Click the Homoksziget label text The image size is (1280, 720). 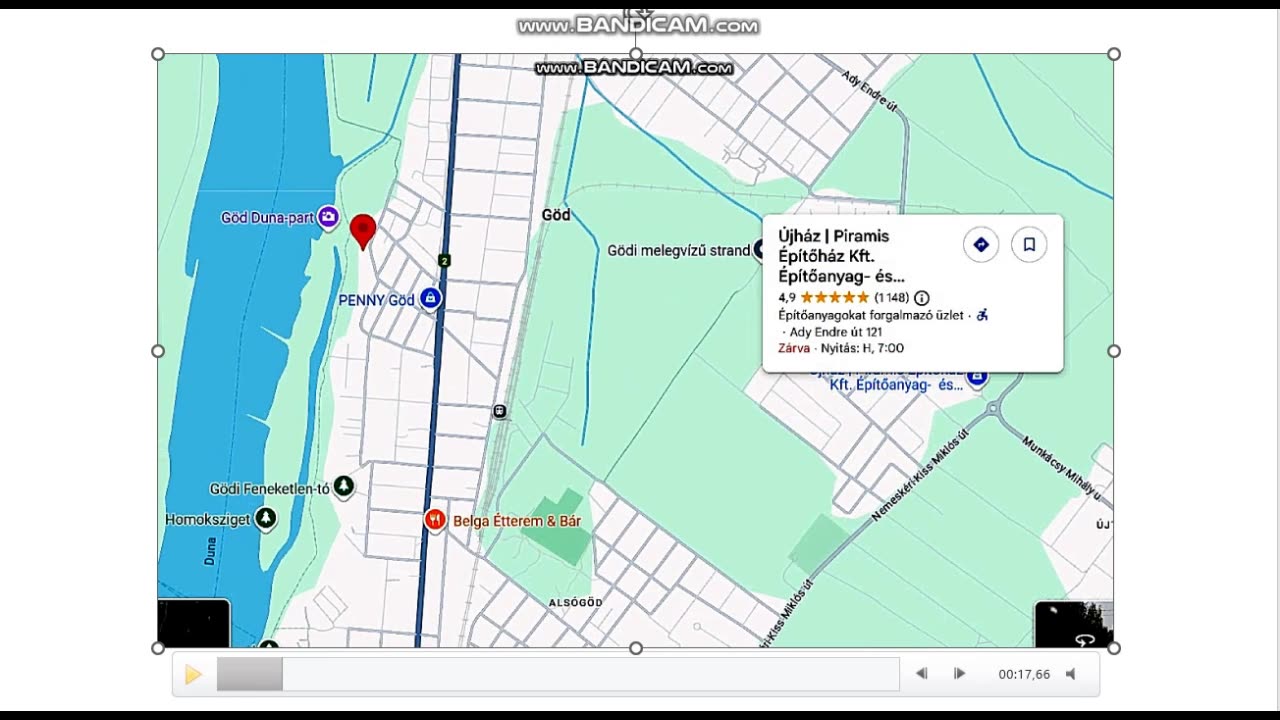coord(208,520)
